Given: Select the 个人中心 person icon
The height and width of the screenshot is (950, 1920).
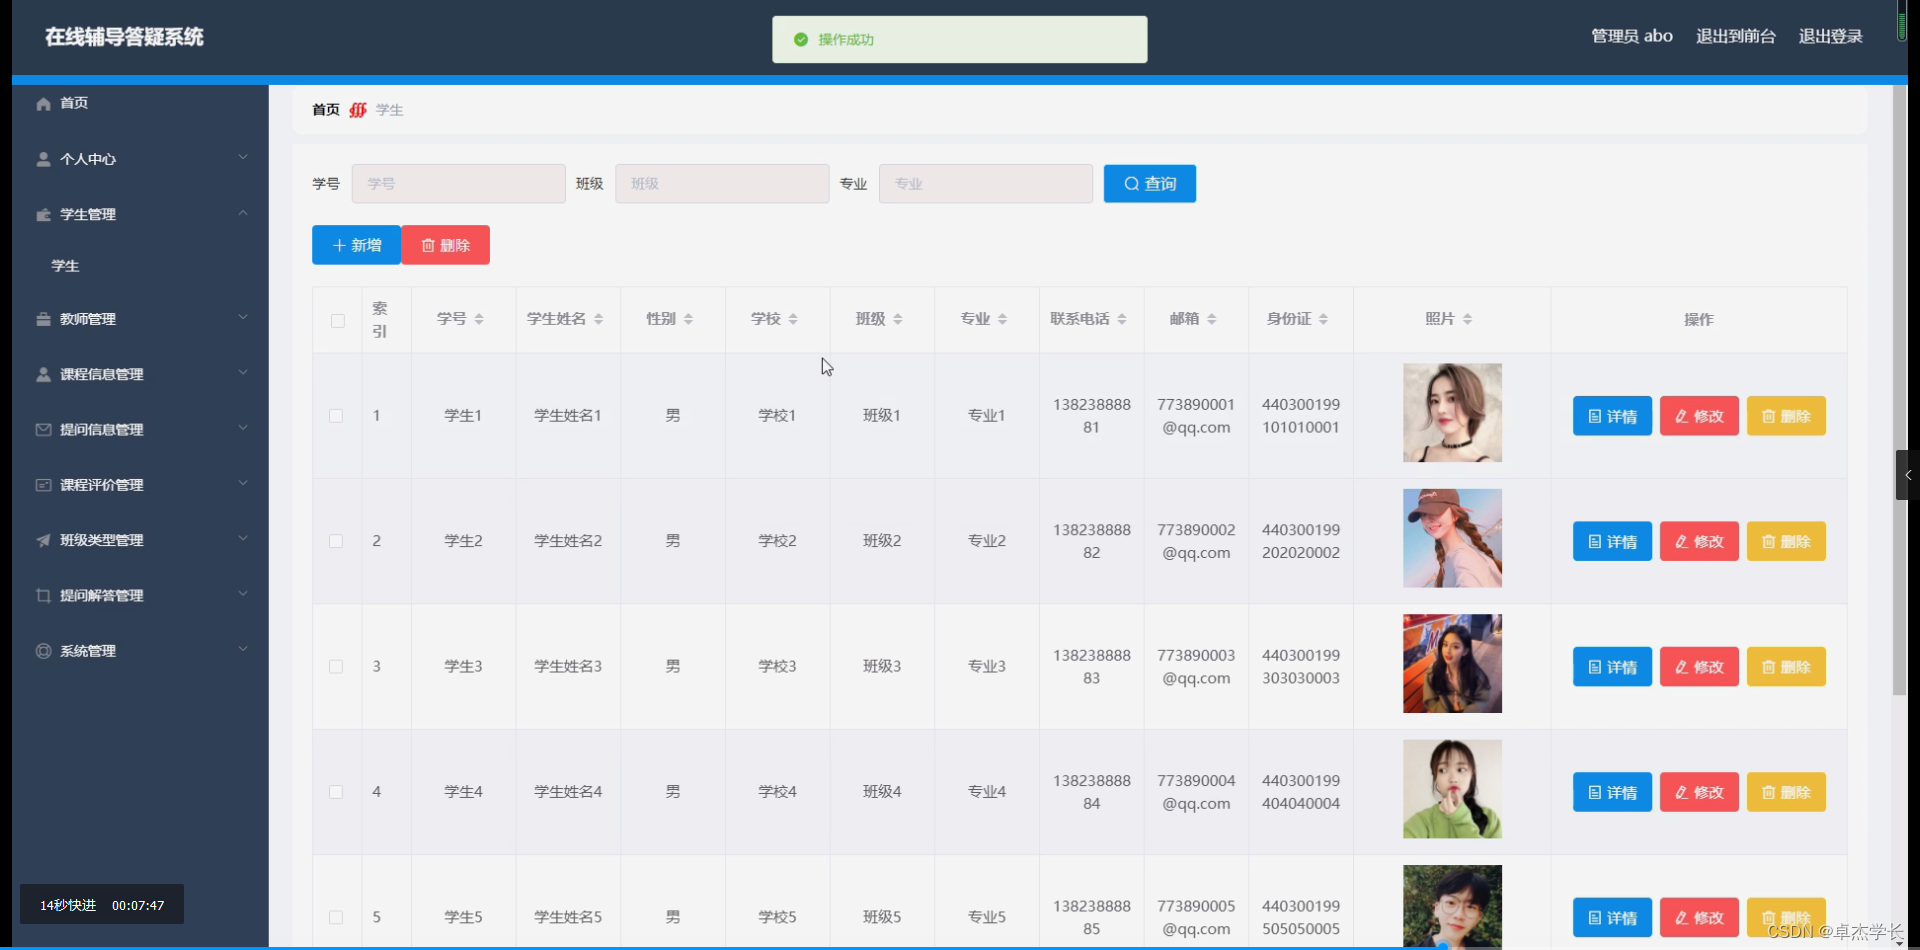Looking at the screenshot, I should pyautogui.click(x=43, y=158).
